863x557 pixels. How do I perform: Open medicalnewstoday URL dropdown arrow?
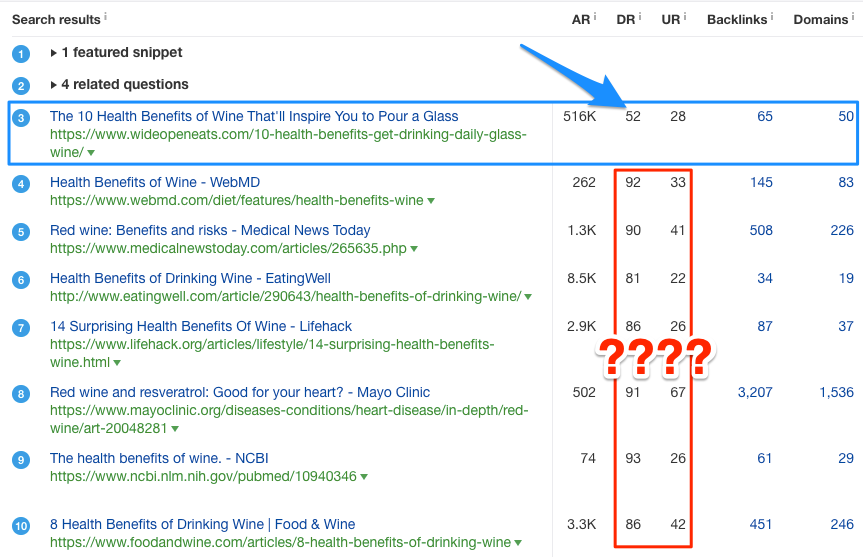pyautogui.click(x=414, y=249)
